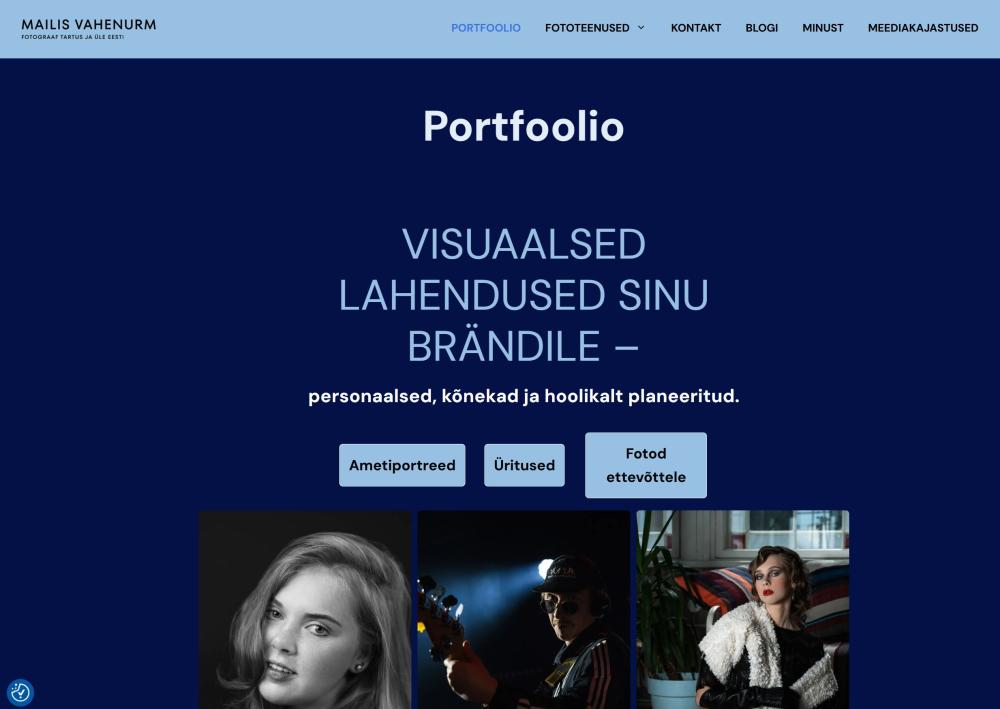Viewport: 1000px width, 709px height.
Task: Open Meediakajastused from the navigation
Action: click(923, 28)
